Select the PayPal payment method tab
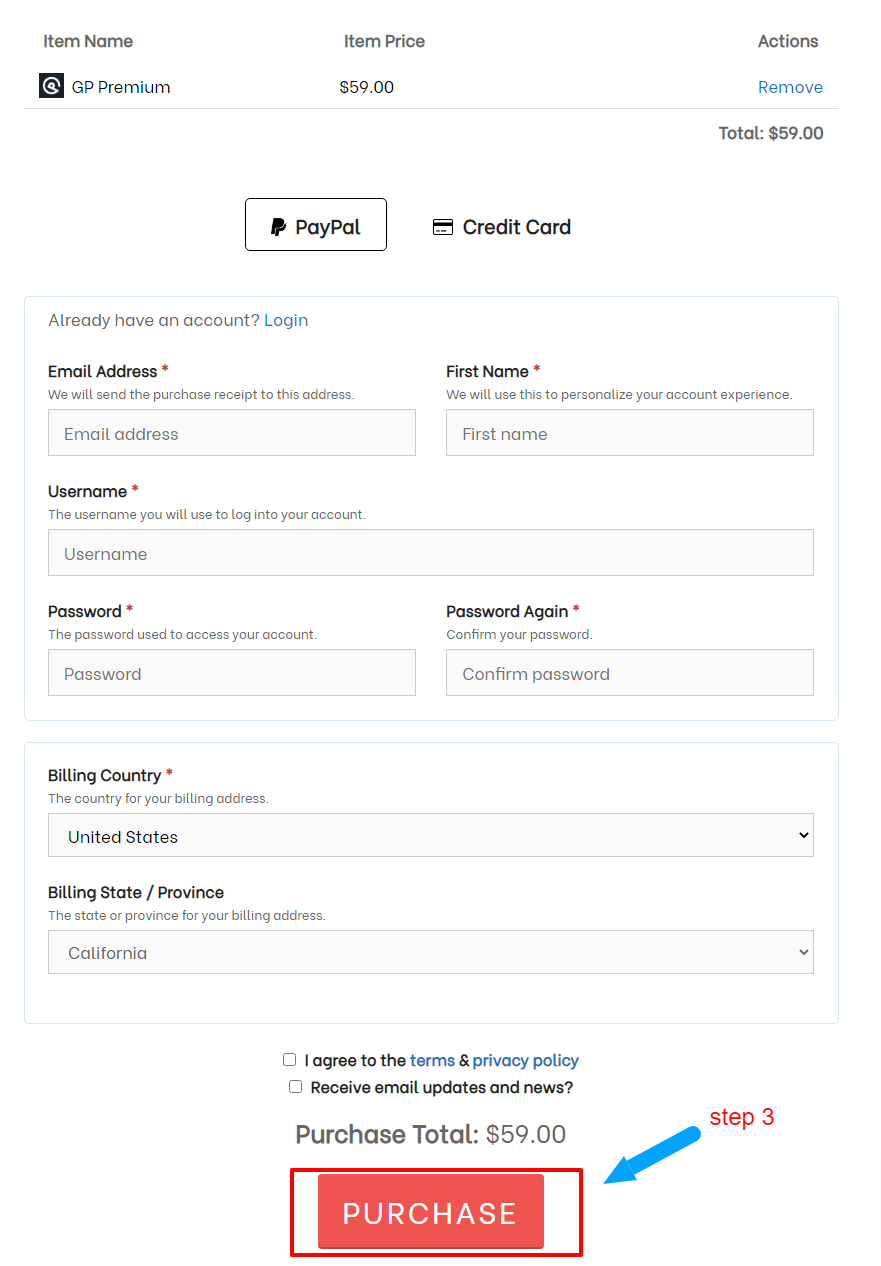The image size is (881, 1266). pyautogui.click(x=315, y=225)
